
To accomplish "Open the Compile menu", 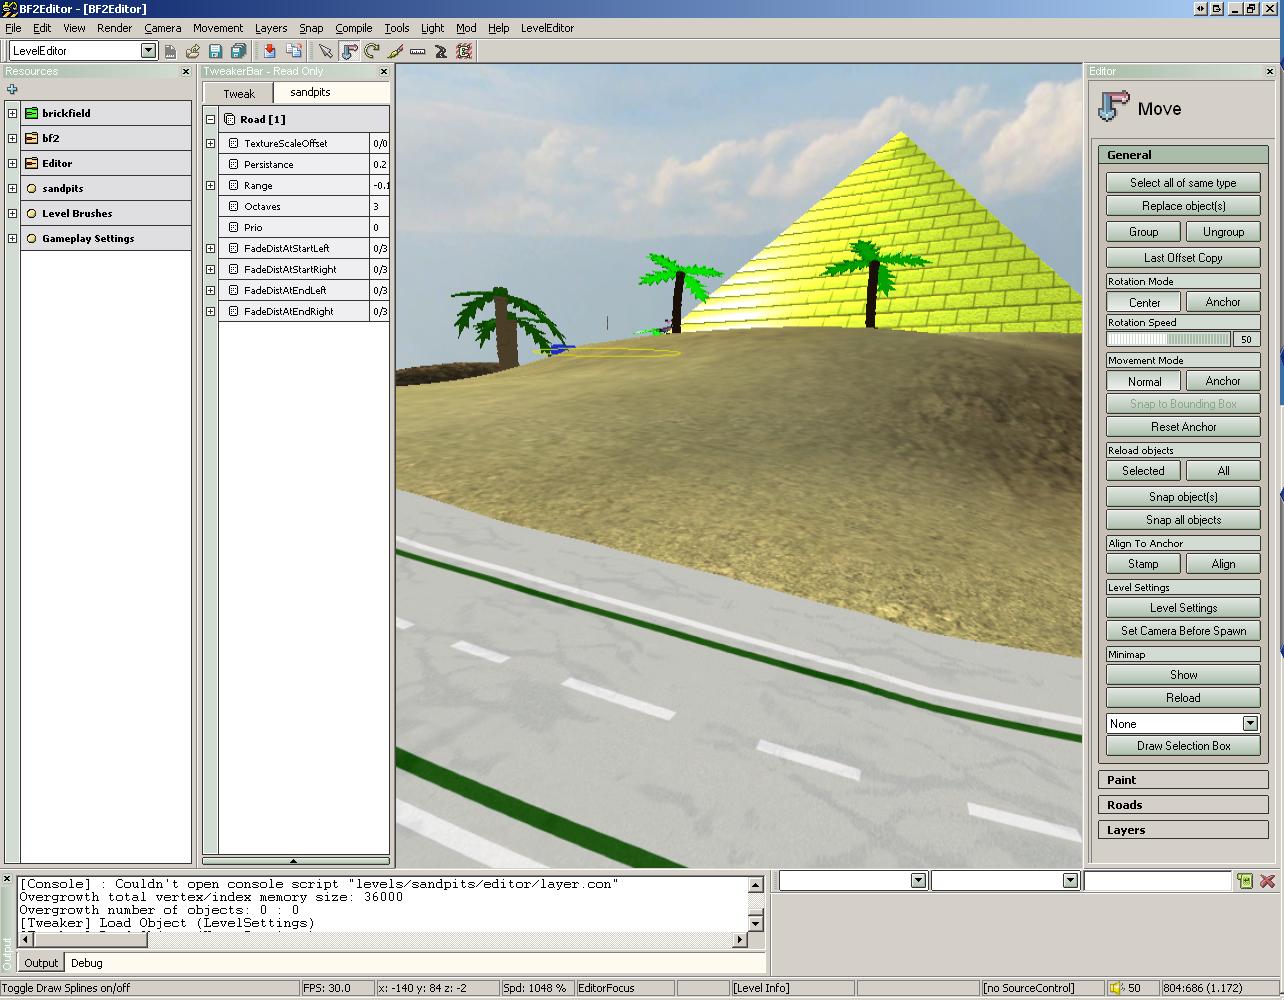I will (x=353, y=28).
